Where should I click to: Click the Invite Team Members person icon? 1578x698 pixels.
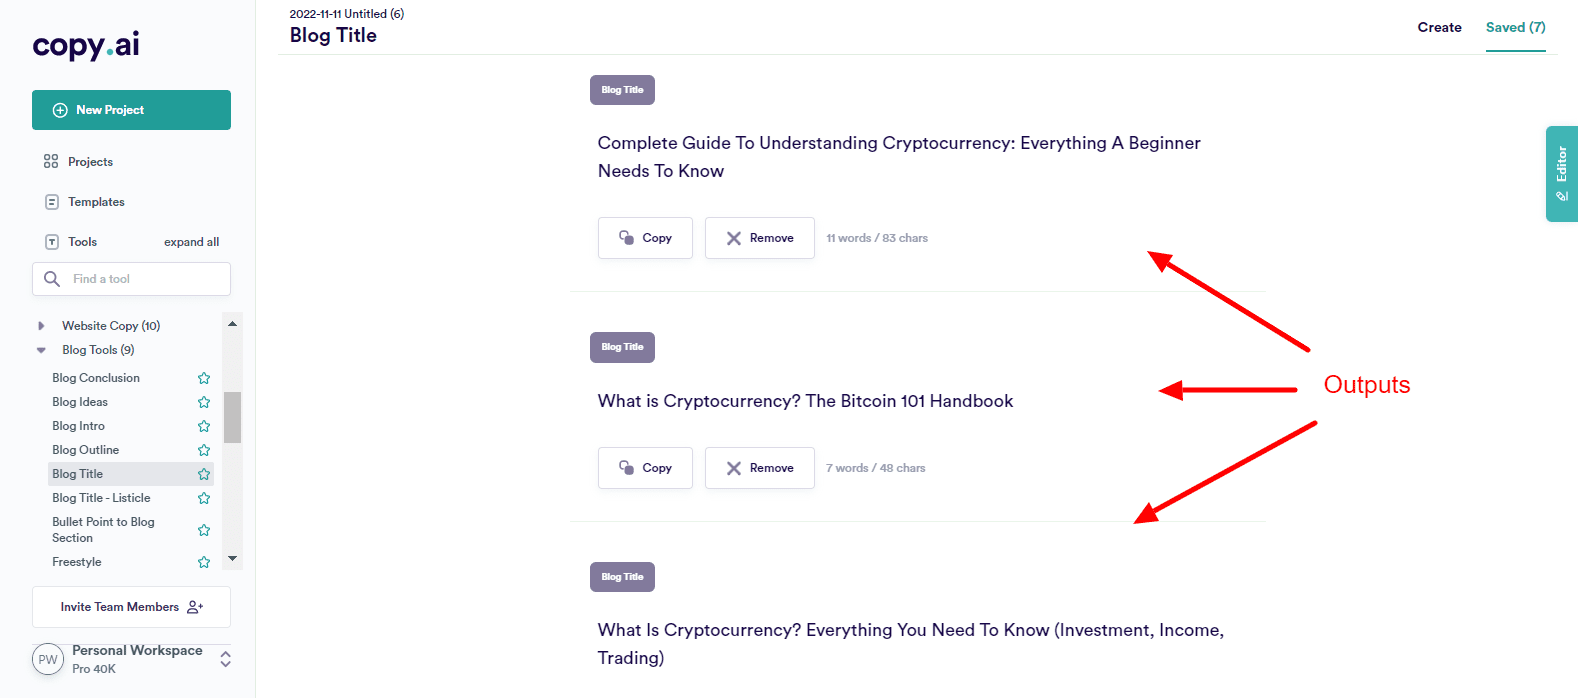(x=195, y=607)
